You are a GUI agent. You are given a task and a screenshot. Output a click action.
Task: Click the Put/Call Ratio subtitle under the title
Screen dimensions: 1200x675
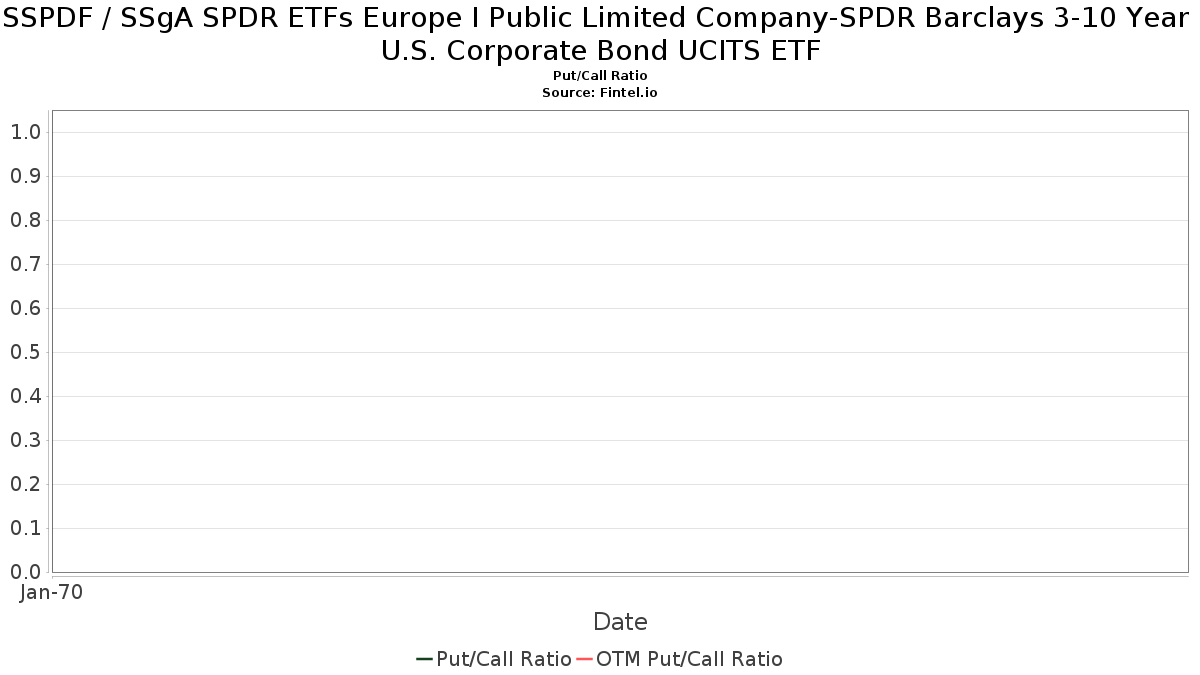(600, 76)
